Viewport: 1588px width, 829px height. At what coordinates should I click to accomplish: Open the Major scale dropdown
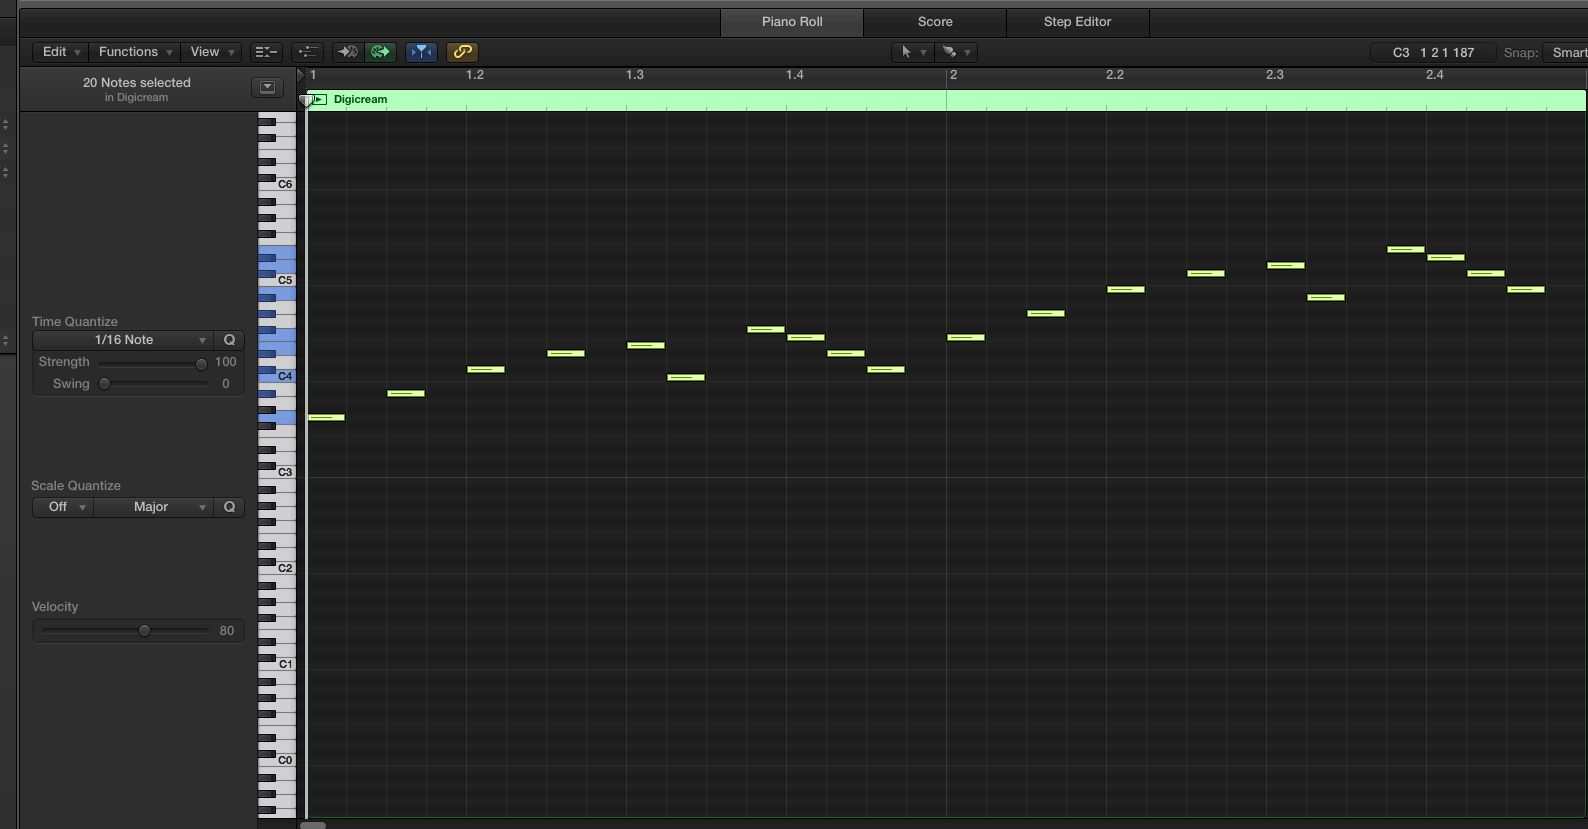pyautogui.click(x=154, y=507)
